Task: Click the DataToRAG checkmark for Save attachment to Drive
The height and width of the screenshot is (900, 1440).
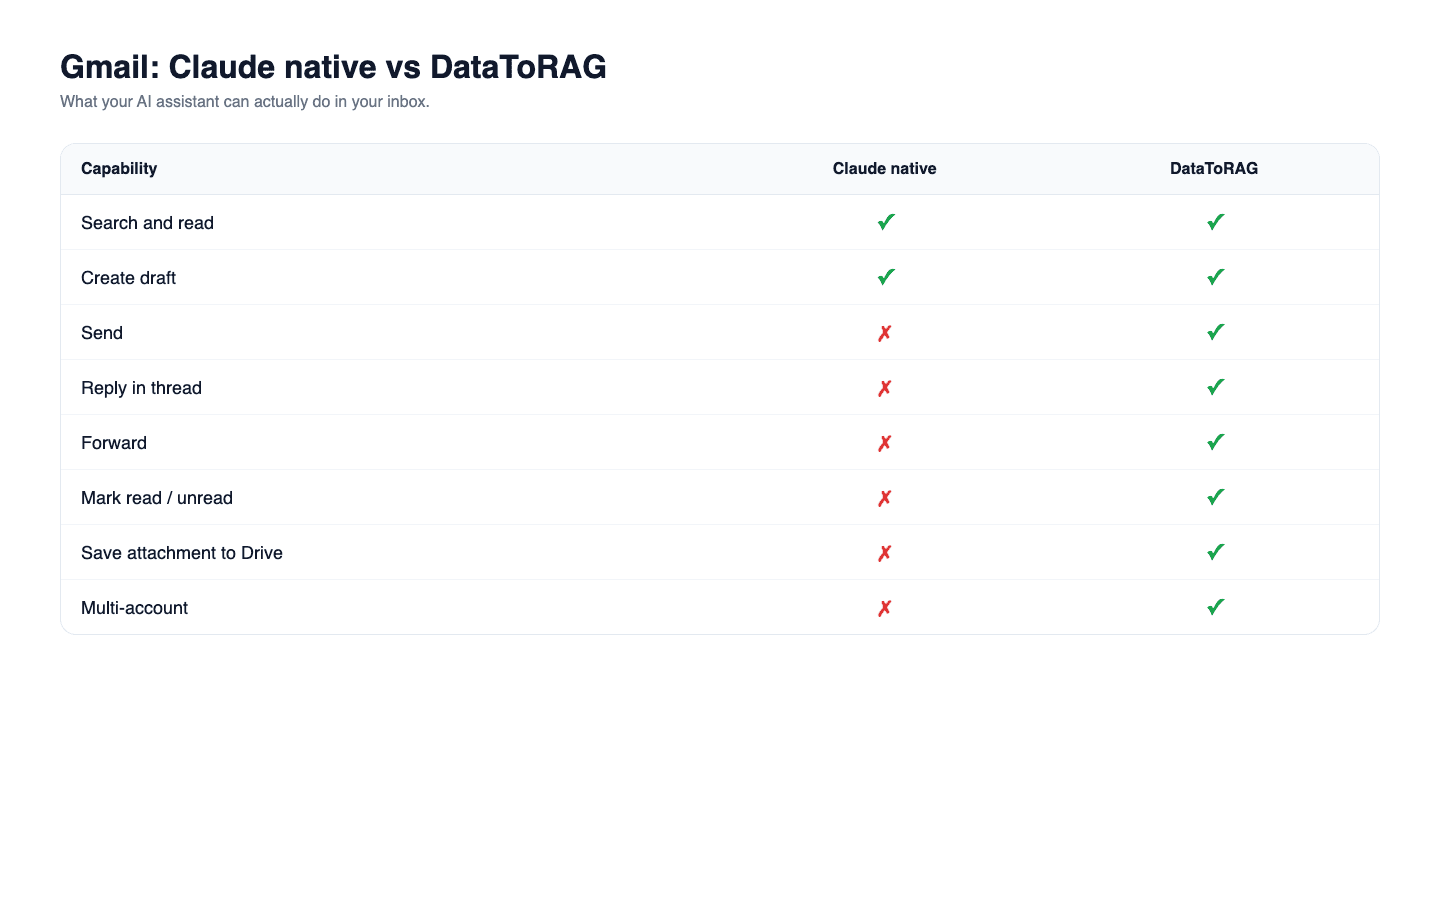Action: point(1215,552)
